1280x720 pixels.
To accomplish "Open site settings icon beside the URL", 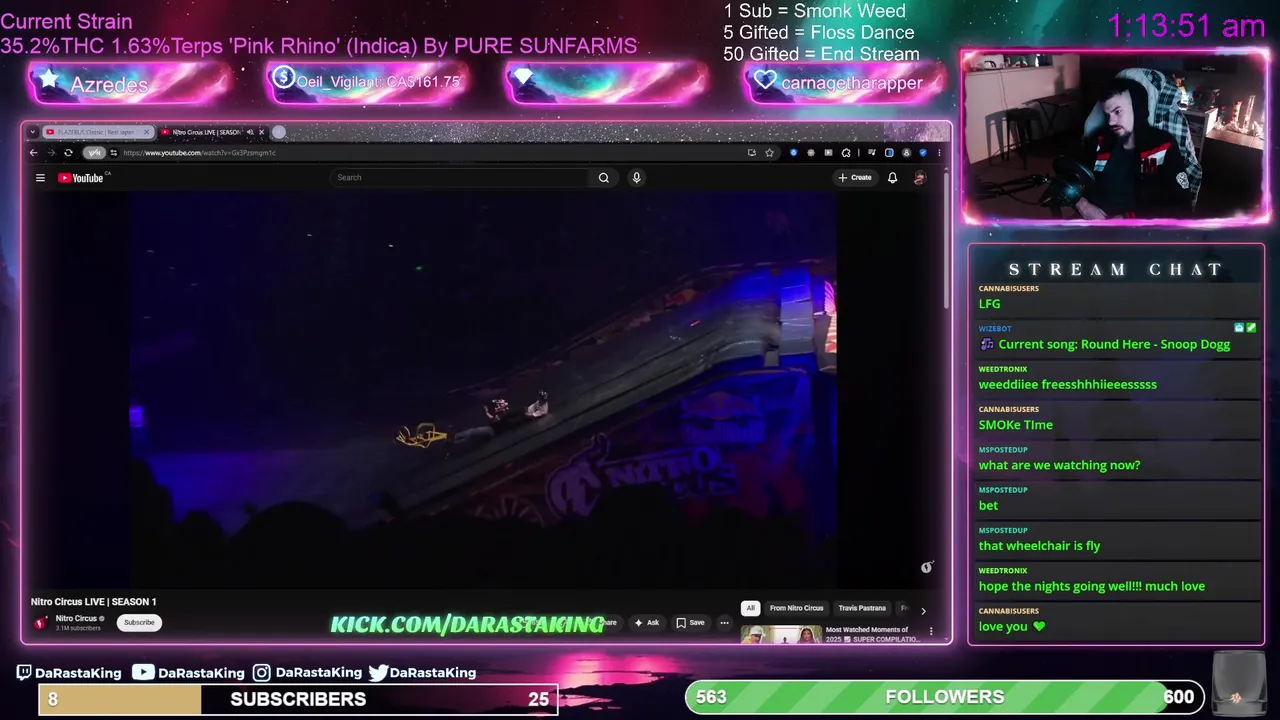I will coord(114,153).
